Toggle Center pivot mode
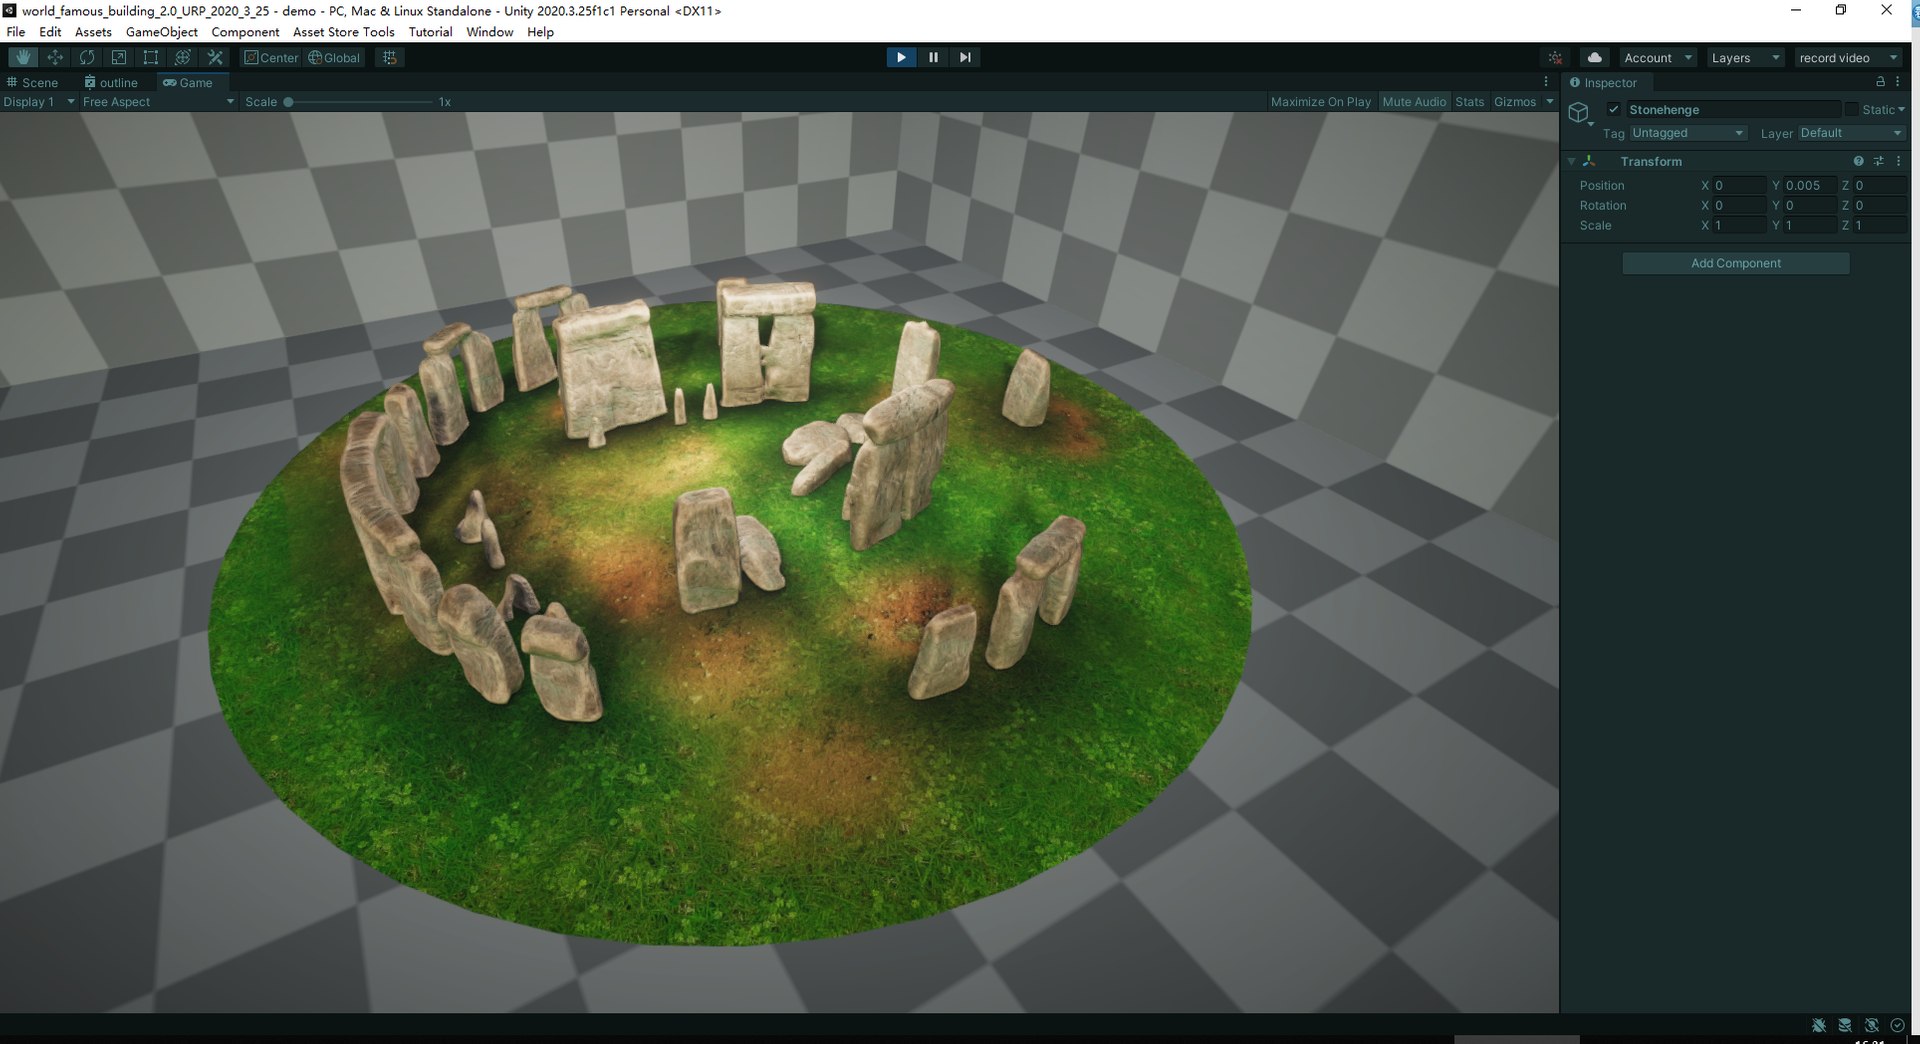 pos(271,57)
